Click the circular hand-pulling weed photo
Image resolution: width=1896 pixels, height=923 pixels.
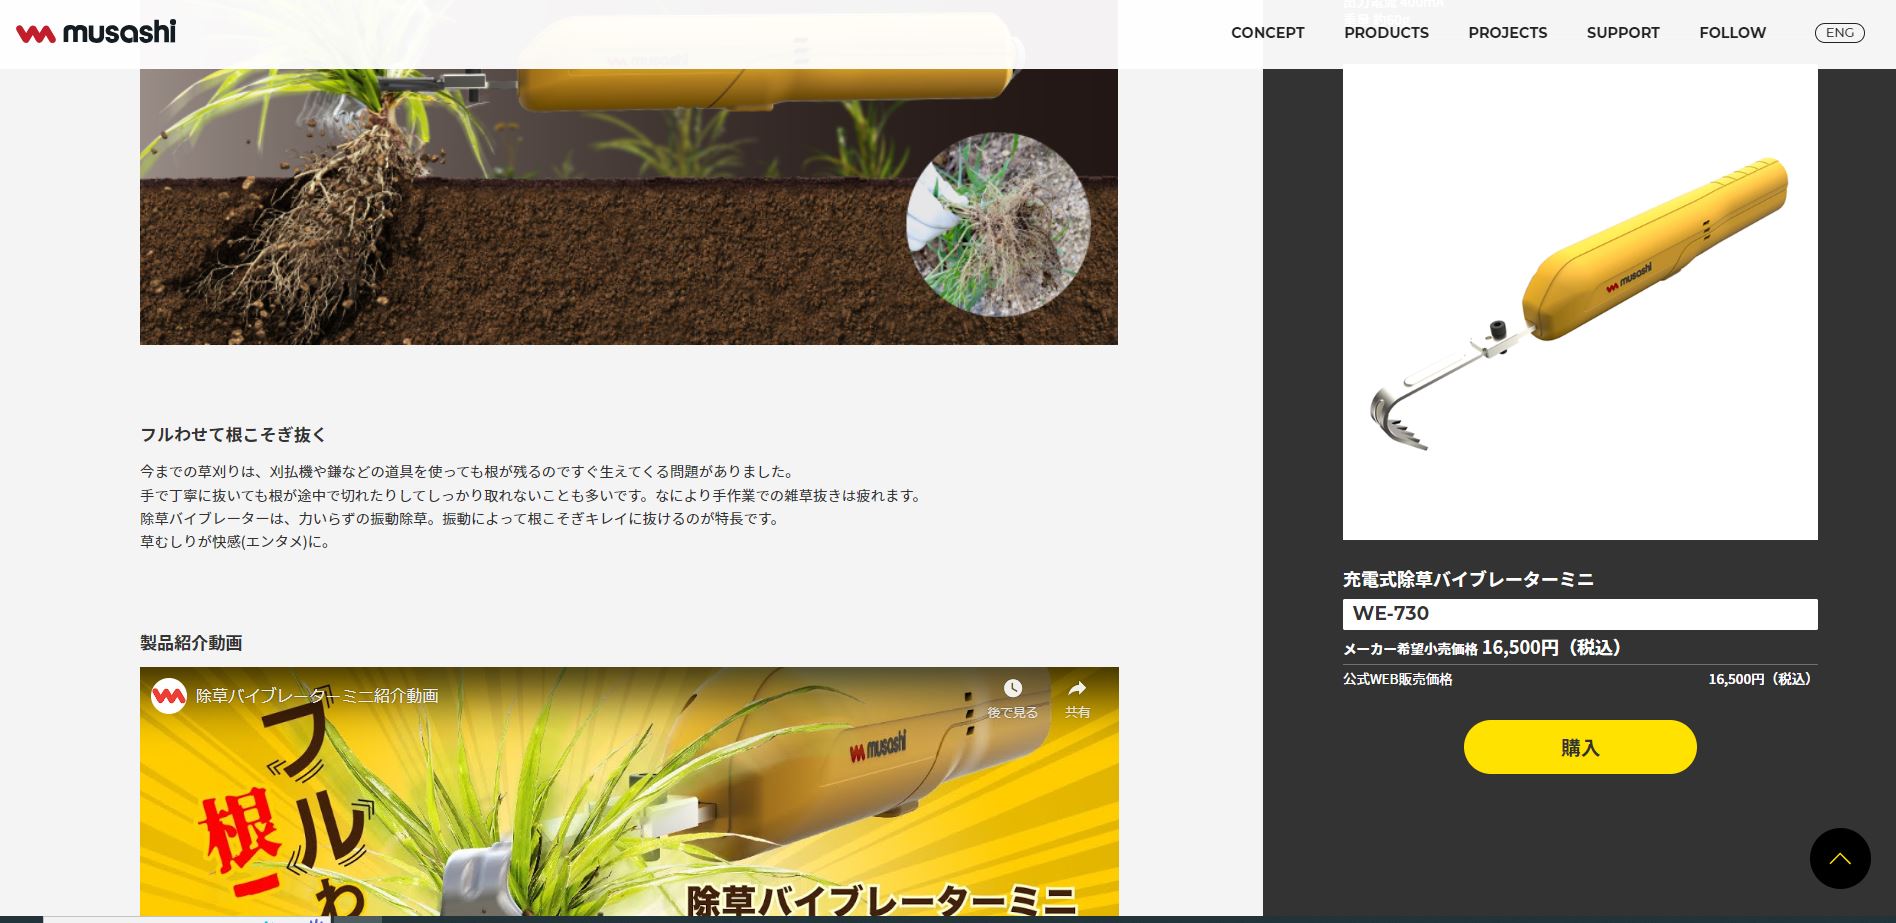[x=998, y=225]
